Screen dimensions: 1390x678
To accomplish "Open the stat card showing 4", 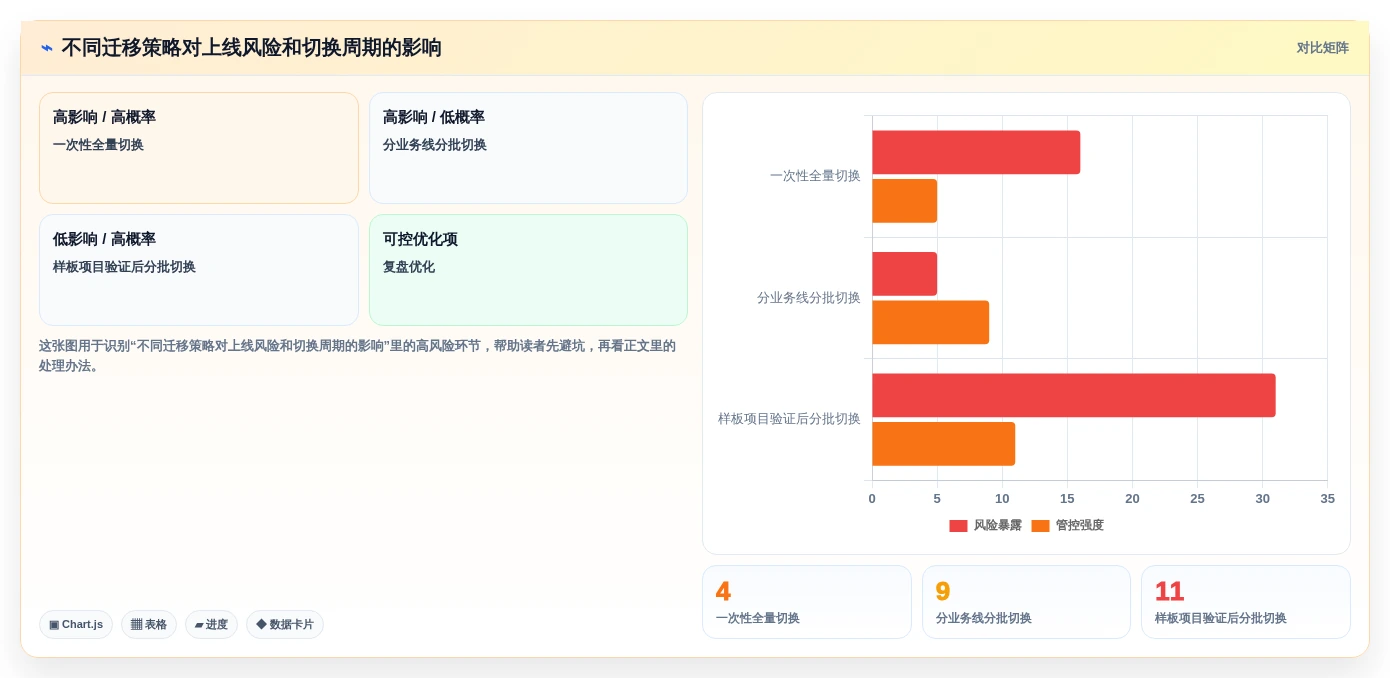I will (x=807, y=602).
